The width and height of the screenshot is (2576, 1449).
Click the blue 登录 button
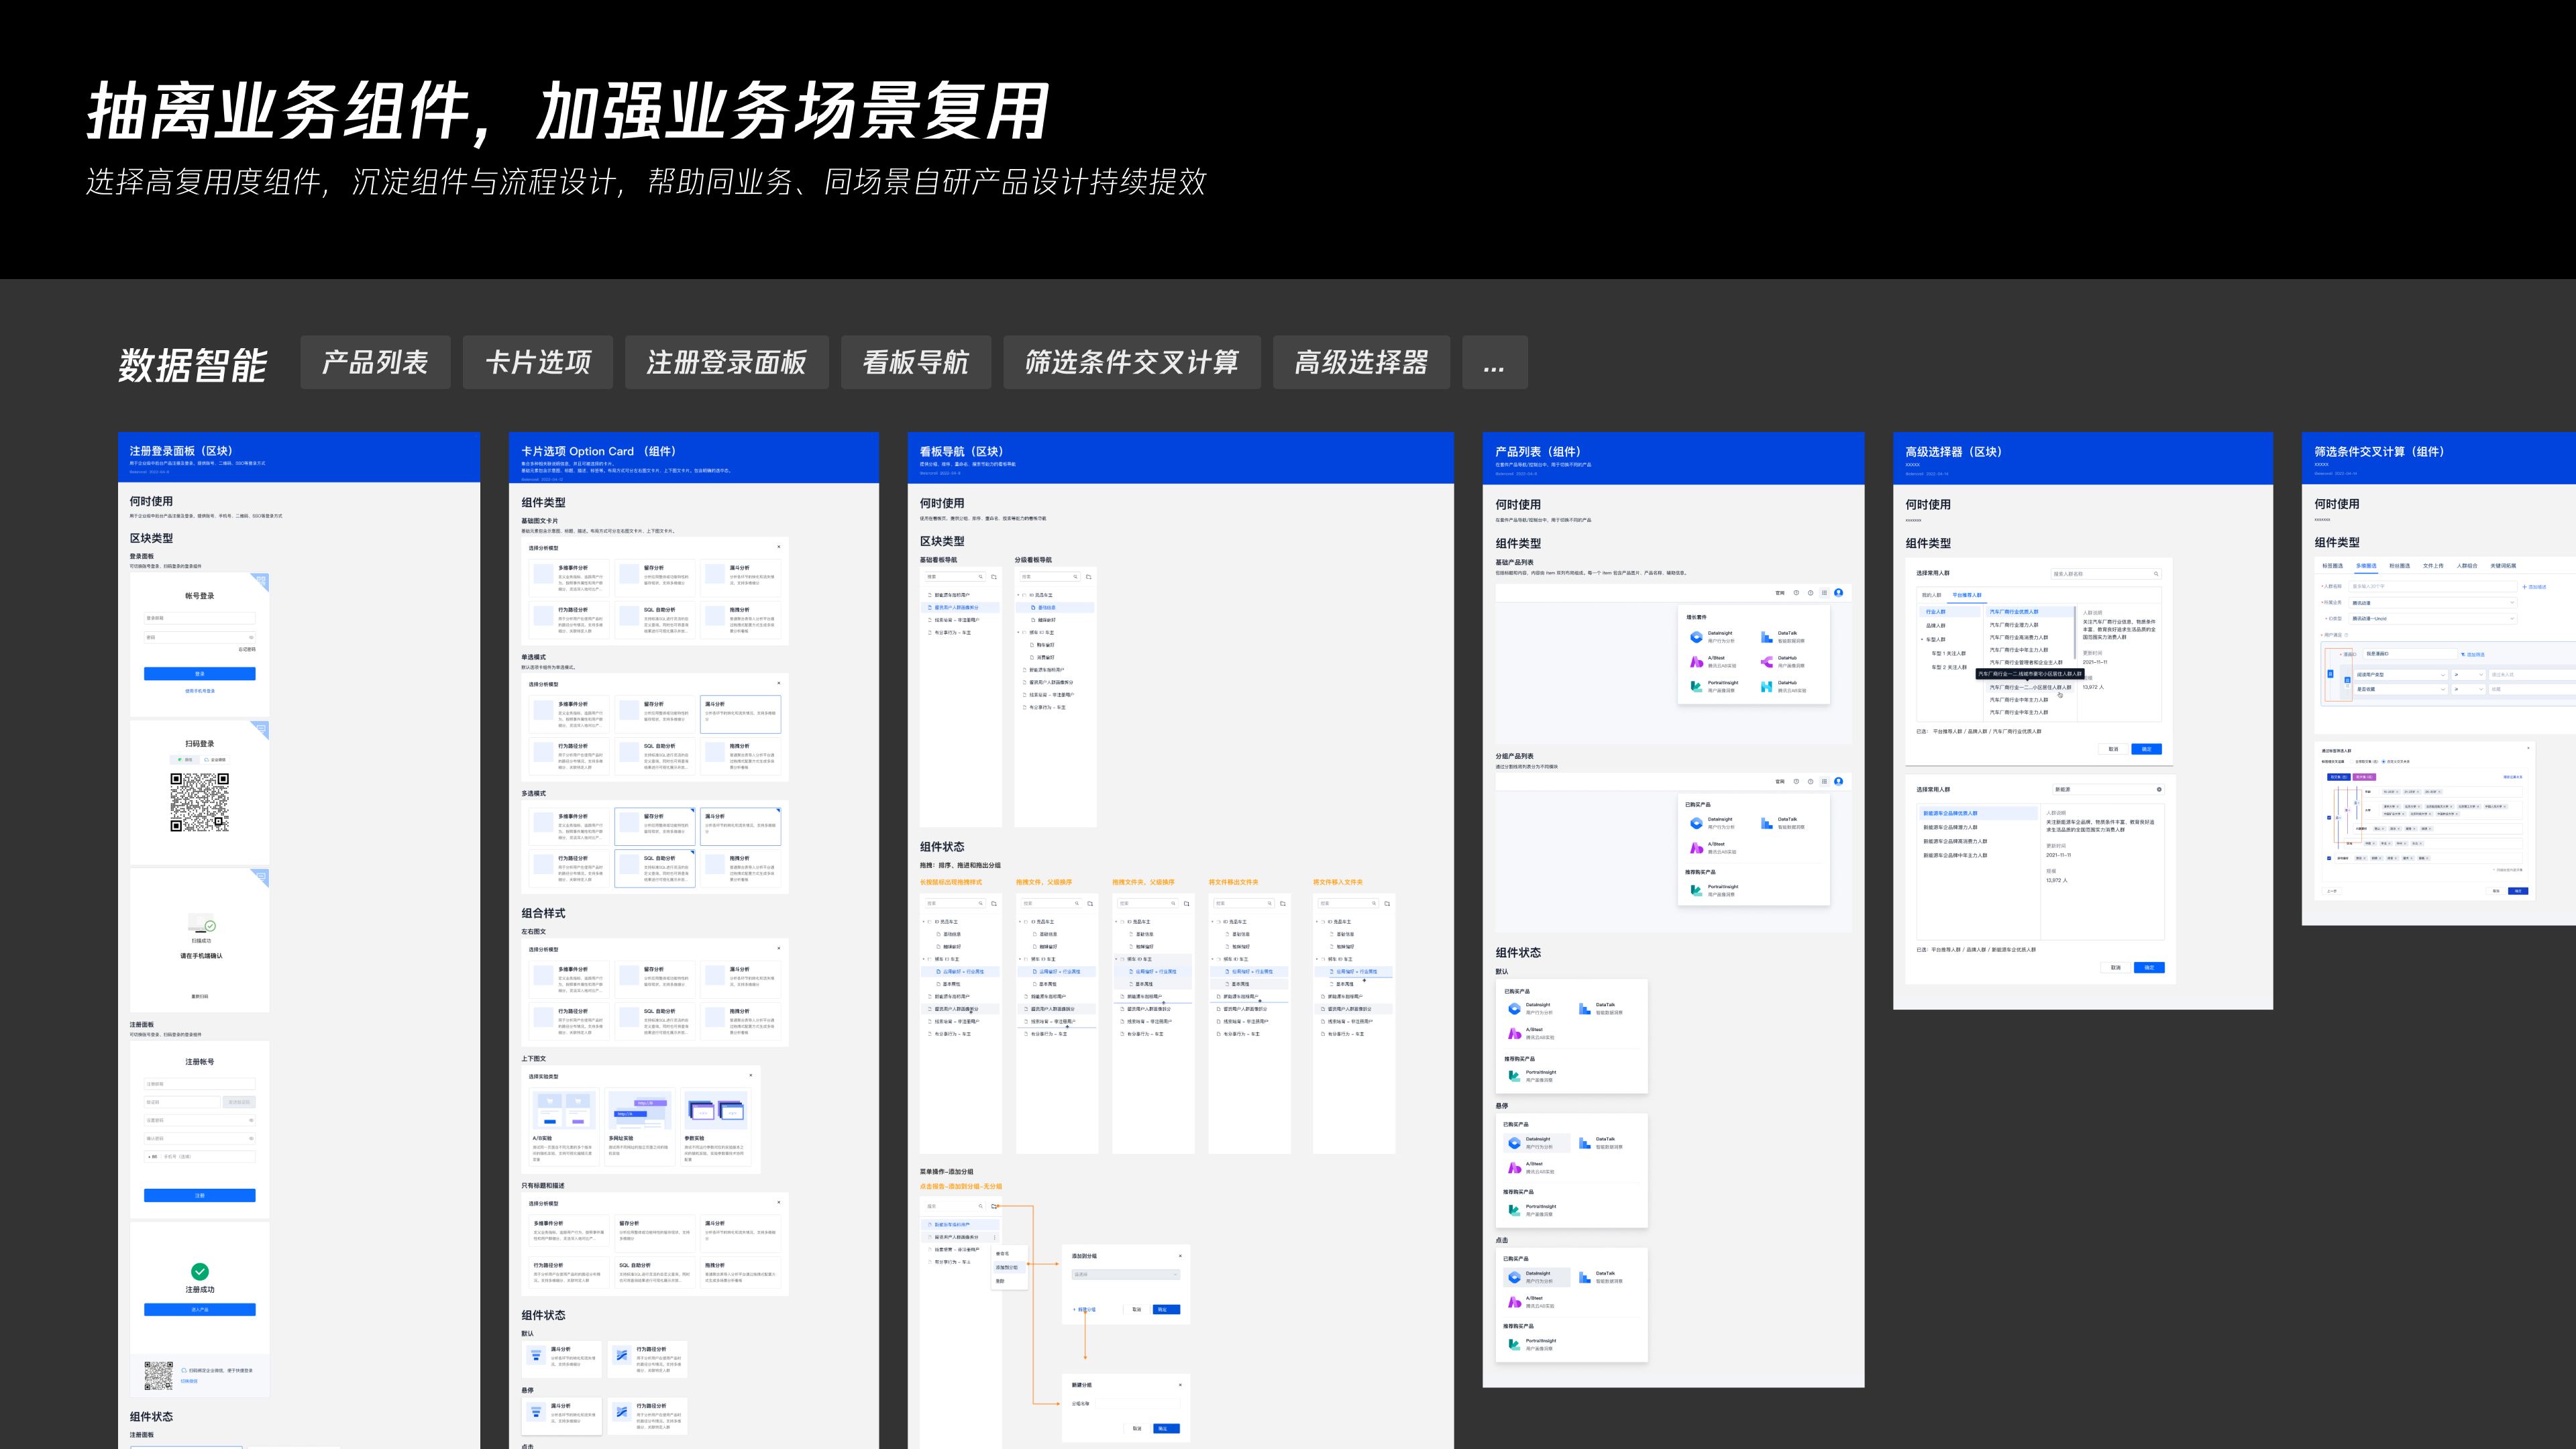[200, 674]
